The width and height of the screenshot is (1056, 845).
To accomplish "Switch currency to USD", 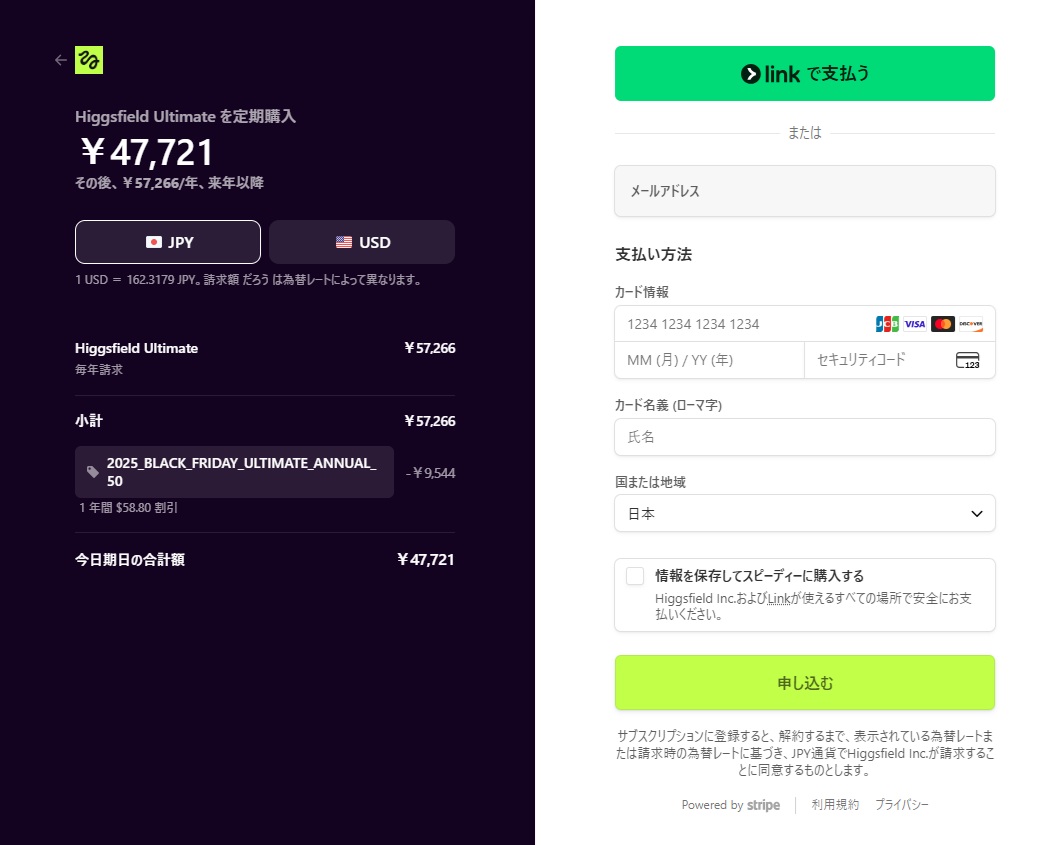I will click(x=362, y=242).
